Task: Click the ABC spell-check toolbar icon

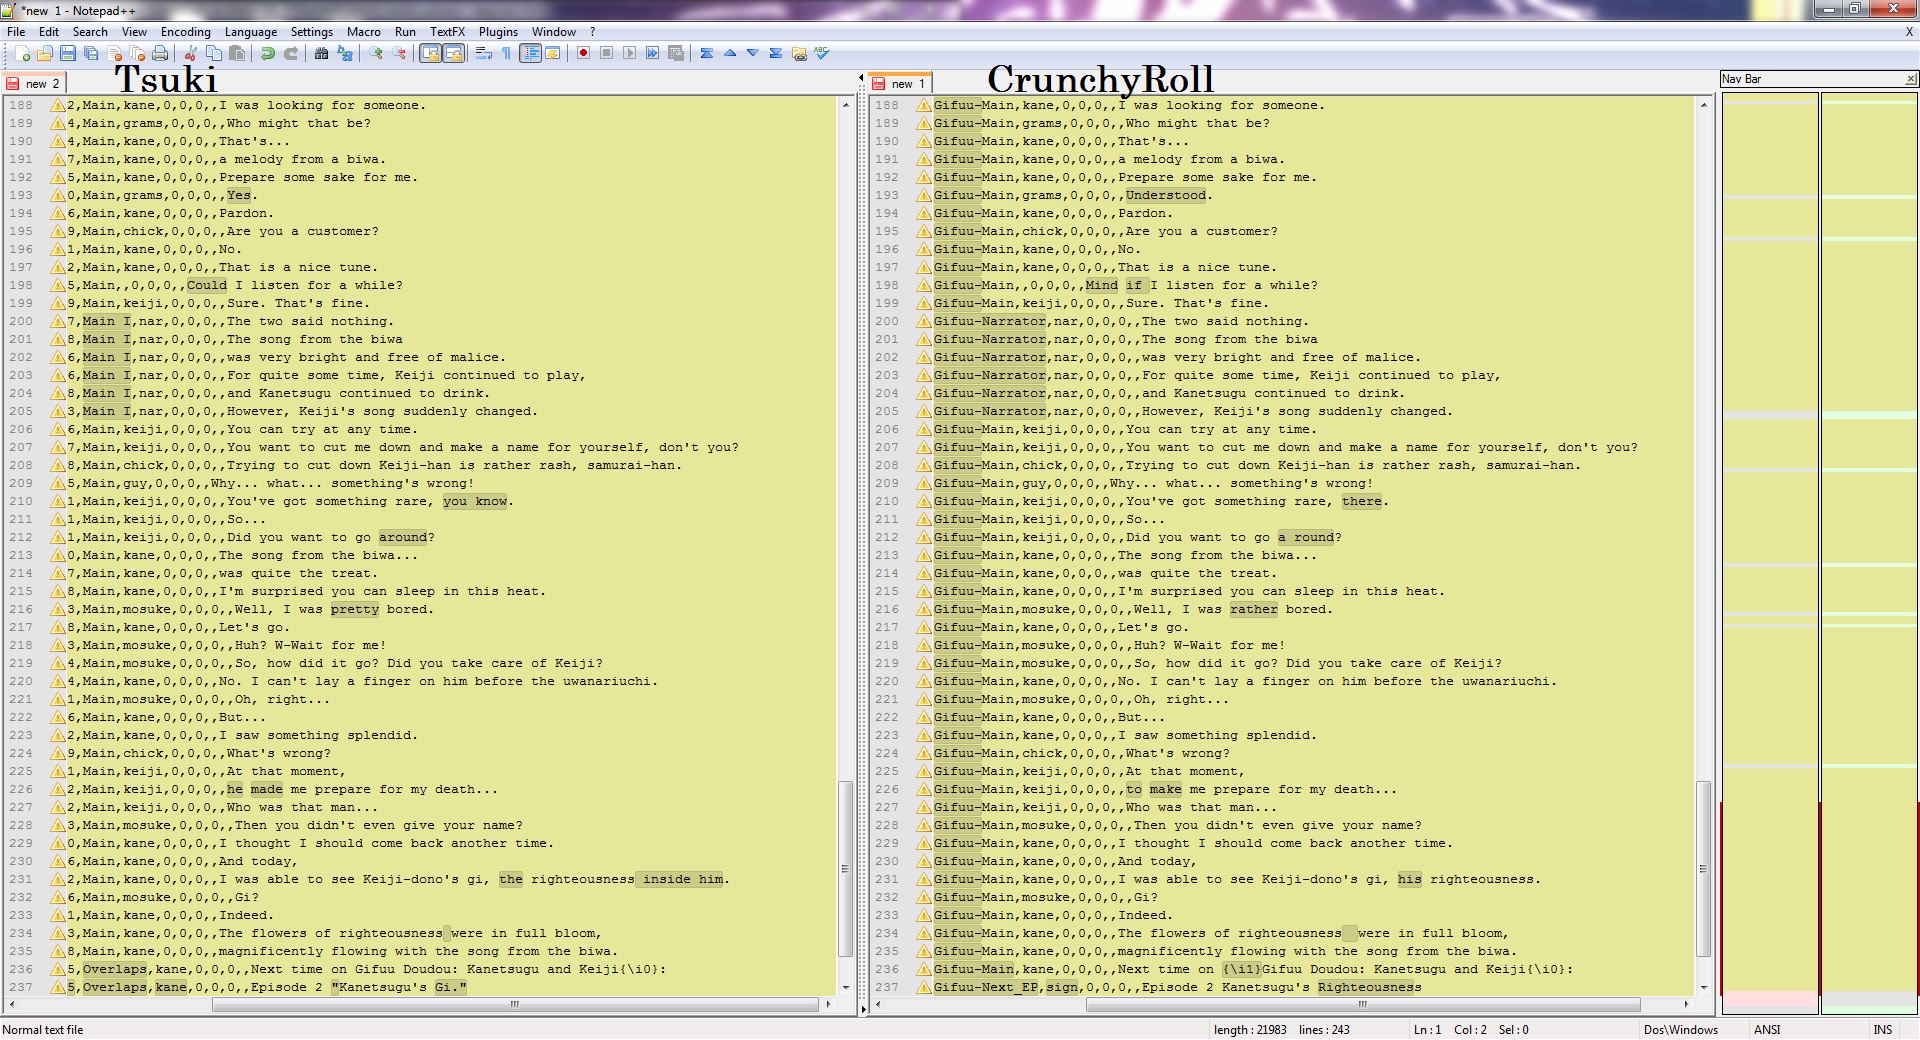Action: coord(822,53)
